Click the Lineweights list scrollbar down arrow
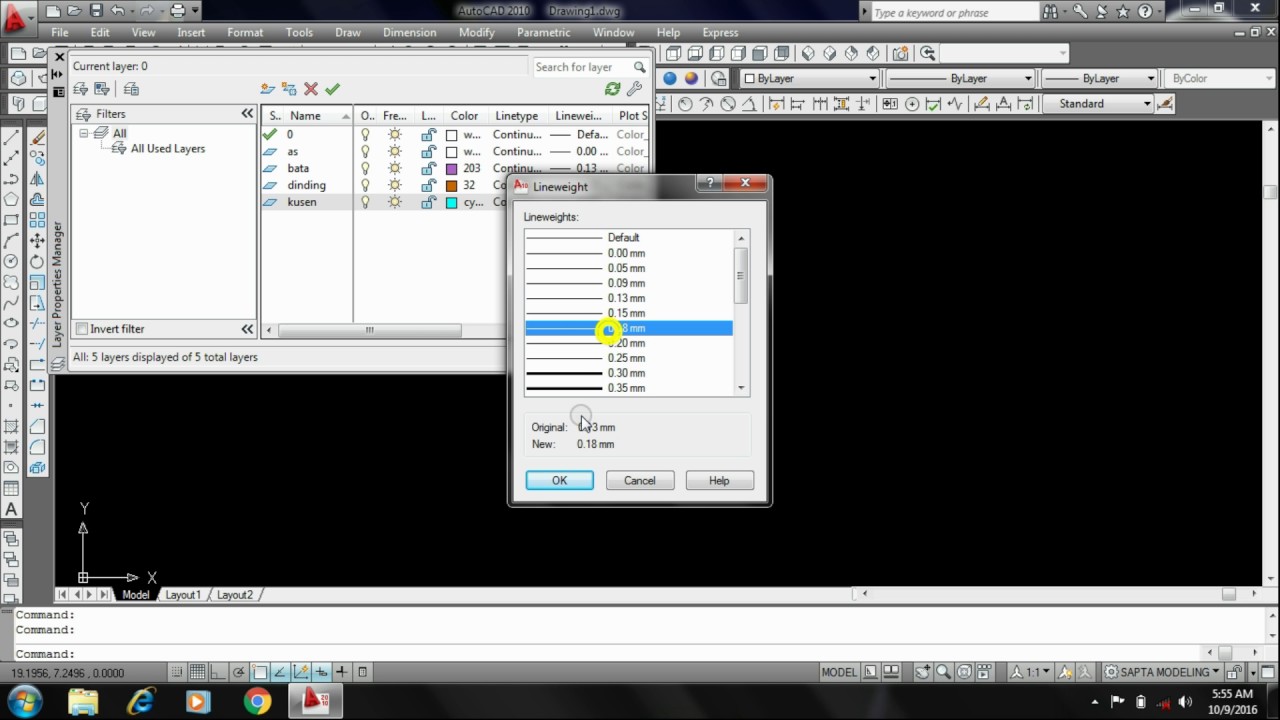The width and height of the screenshot is (1280, 720). click(x=741, y=388)
